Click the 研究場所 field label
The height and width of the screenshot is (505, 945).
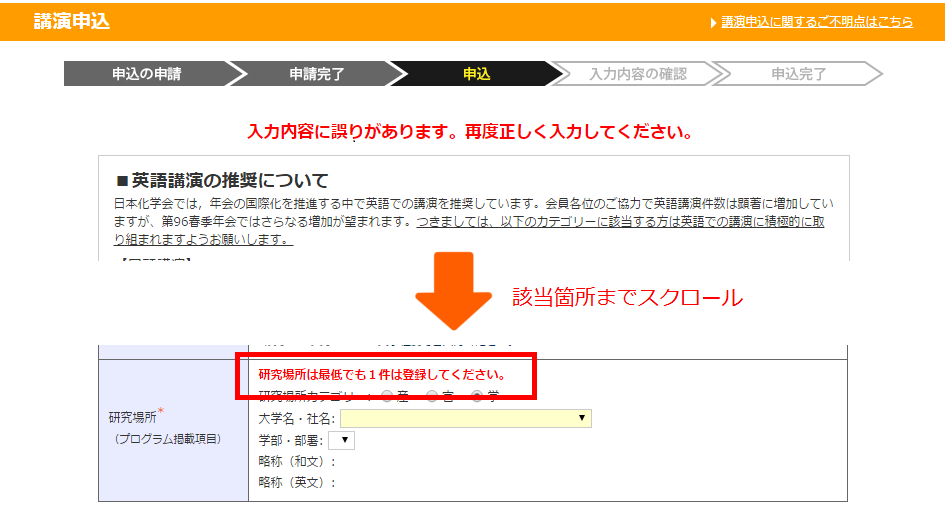132,417
